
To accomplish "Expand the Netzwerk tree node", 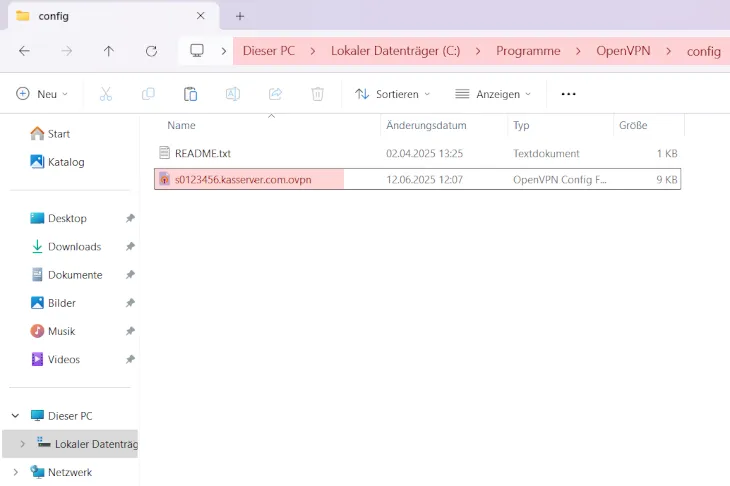I will coord(15,472).
